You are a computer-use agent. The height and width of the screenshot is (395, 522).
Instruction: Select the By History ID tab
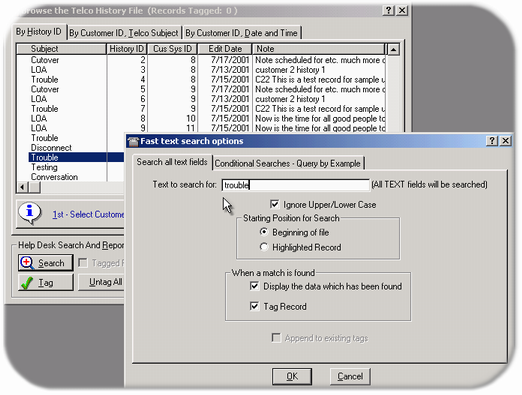pyautogui.click(x=39, y=32)
